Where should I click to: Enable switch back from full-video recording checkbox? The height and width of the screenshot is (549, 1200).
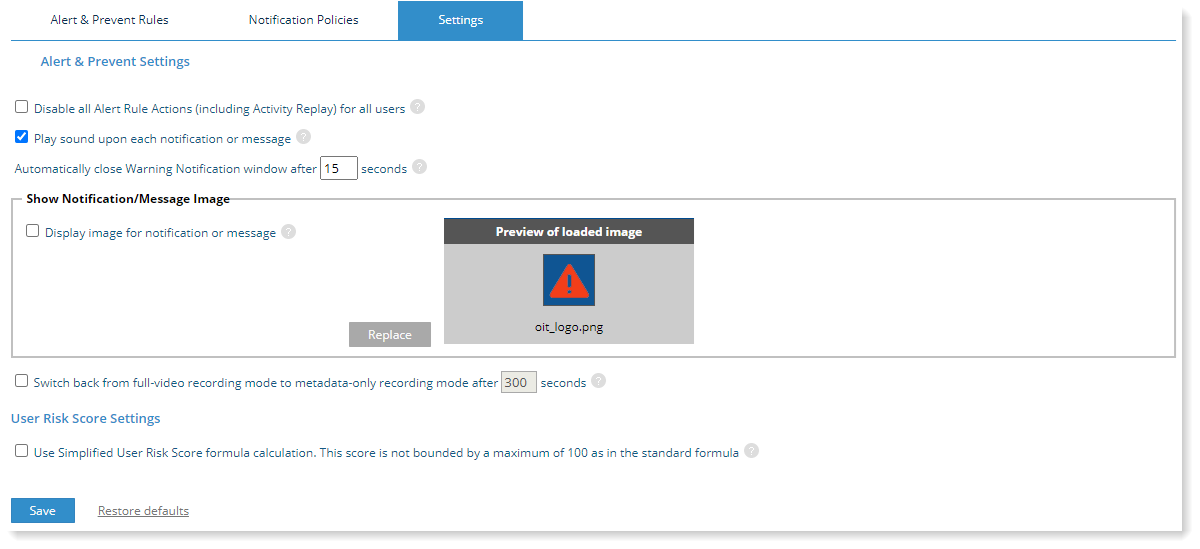pos(22,381)
